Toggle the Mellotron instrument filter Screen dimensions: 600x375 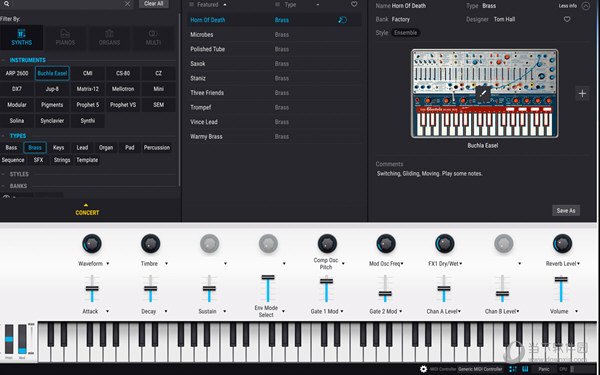pyautogui.click(x=123, y=89)
